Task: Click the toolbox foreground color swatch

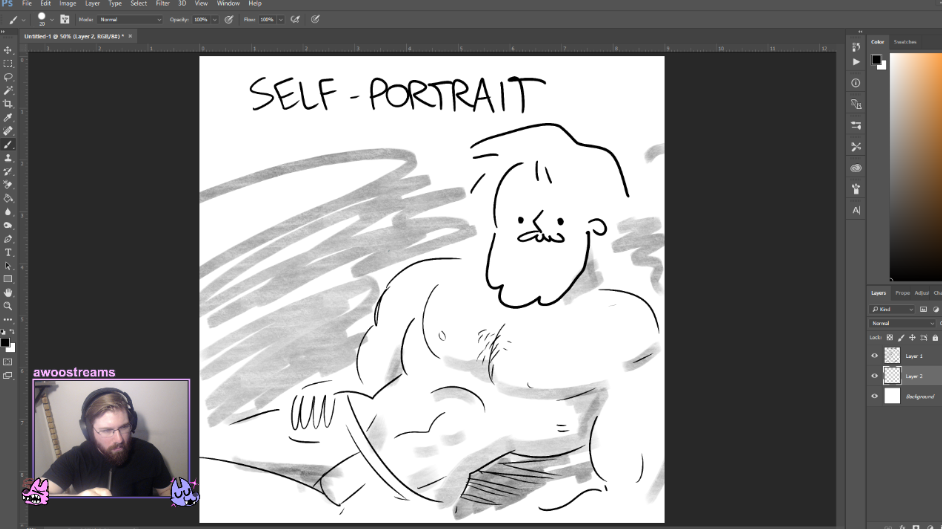Action: [x=5, y=342]
